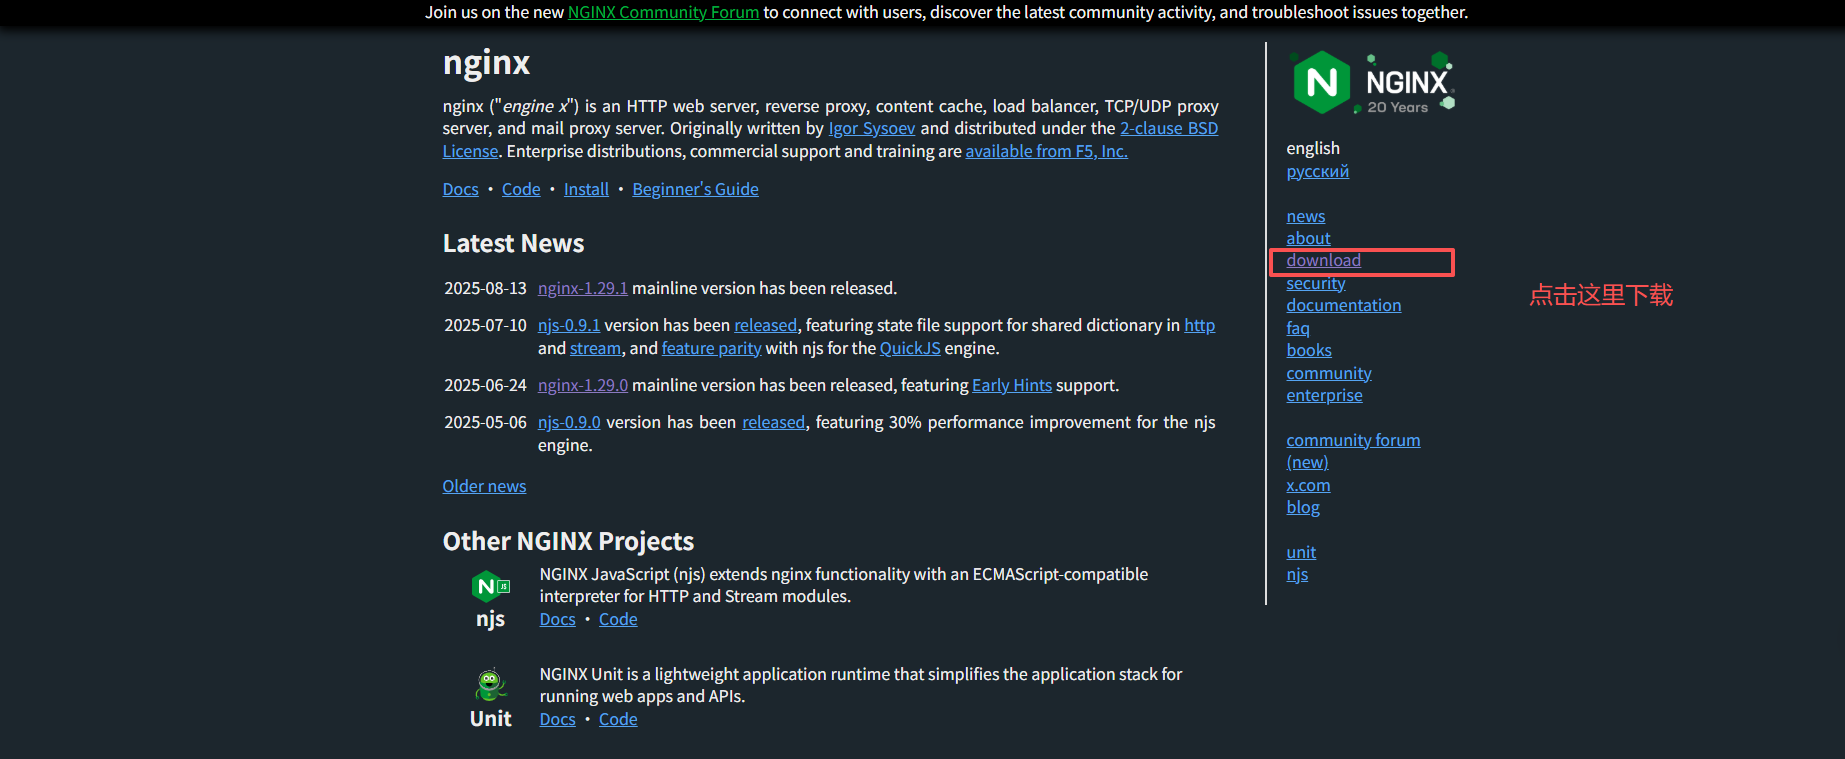Open the unit sidebar link
This screenshot has width=1845, height=759.
[1301, 552]
